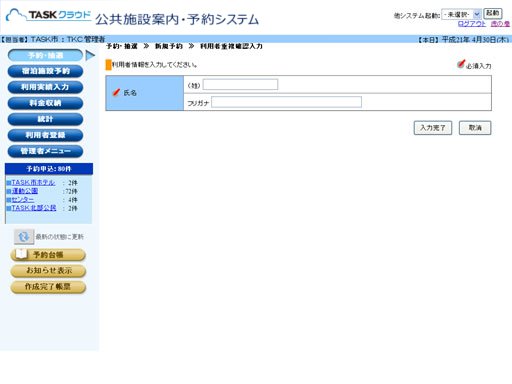Open the 予約台帳 button
The height and width of the screenshot is (384, 512).
[x=48, y=255]
